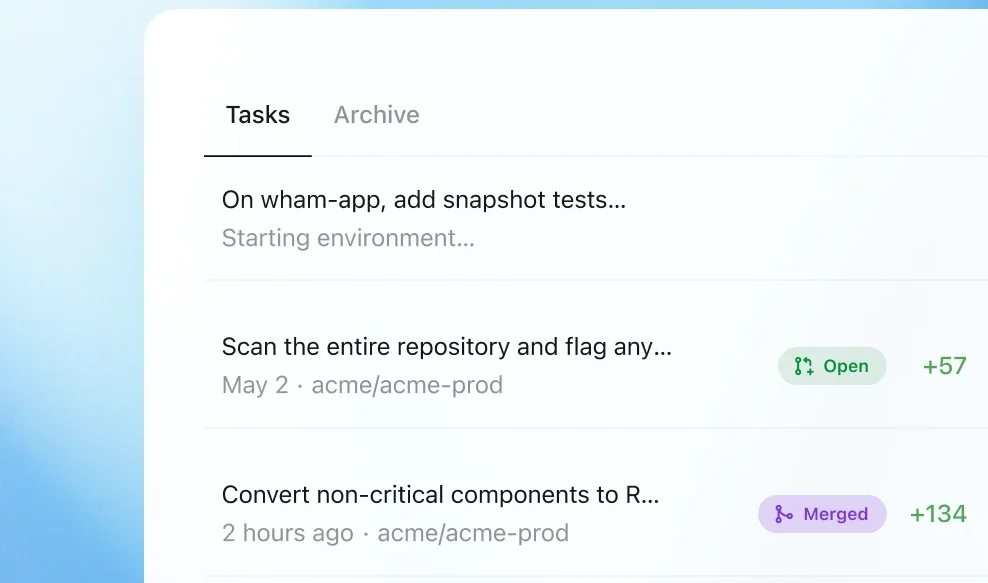Open the "Scan the entire repository" task
Screen dimensions: 988x583
tap(446, 347)
